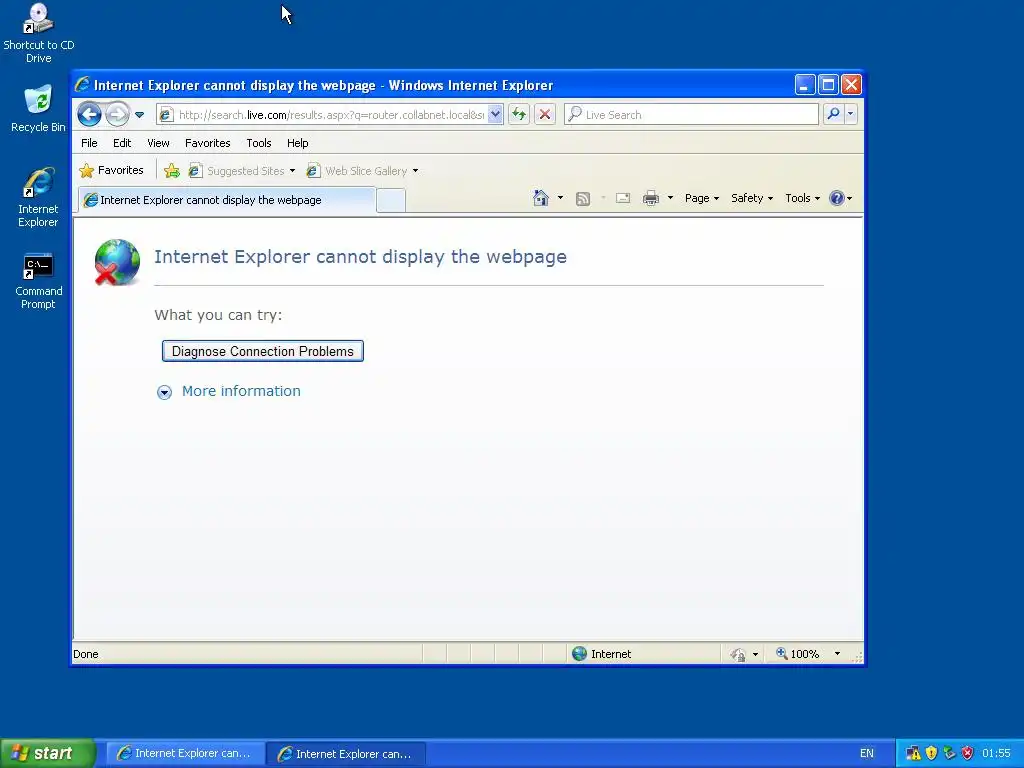Select the 'Internet Explorer cannot display' tab

[227, 200]
